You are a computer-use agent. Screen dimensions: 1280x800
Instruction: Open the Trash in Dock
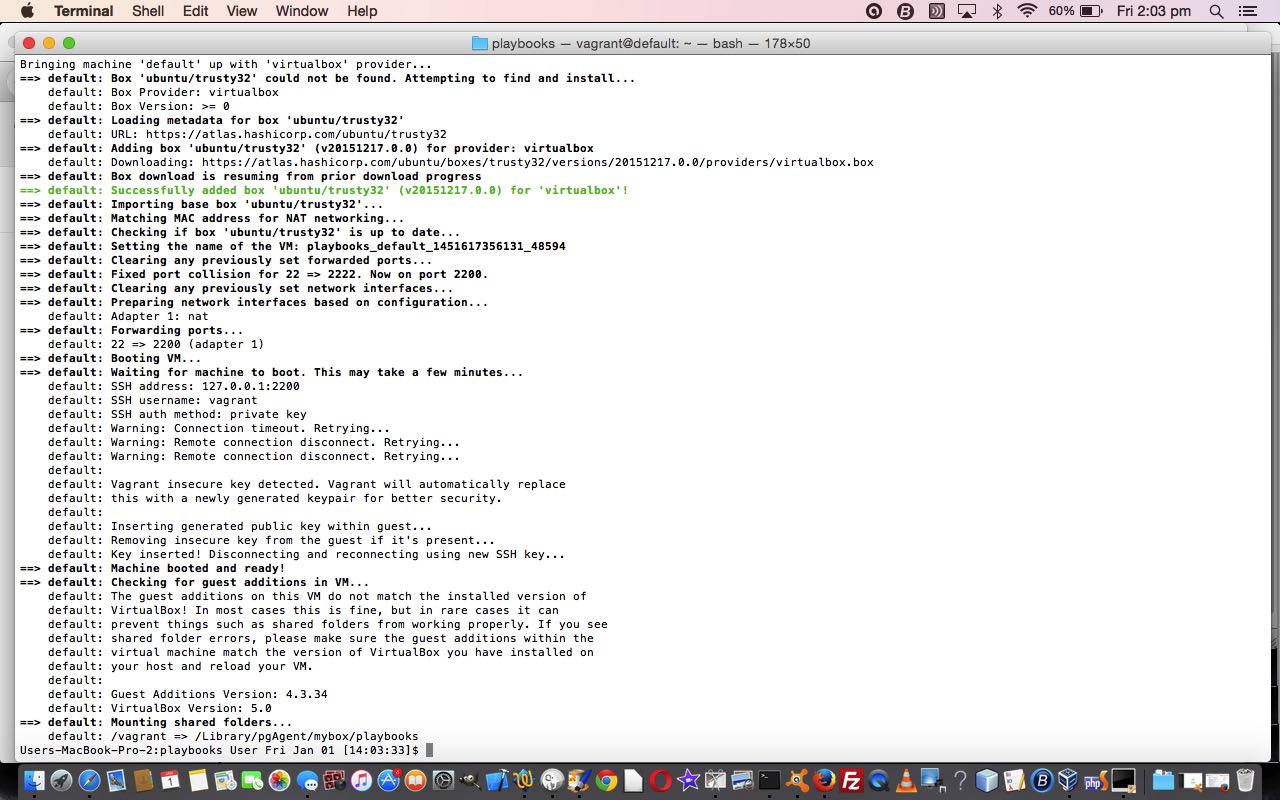click(x=1245, y=781)
